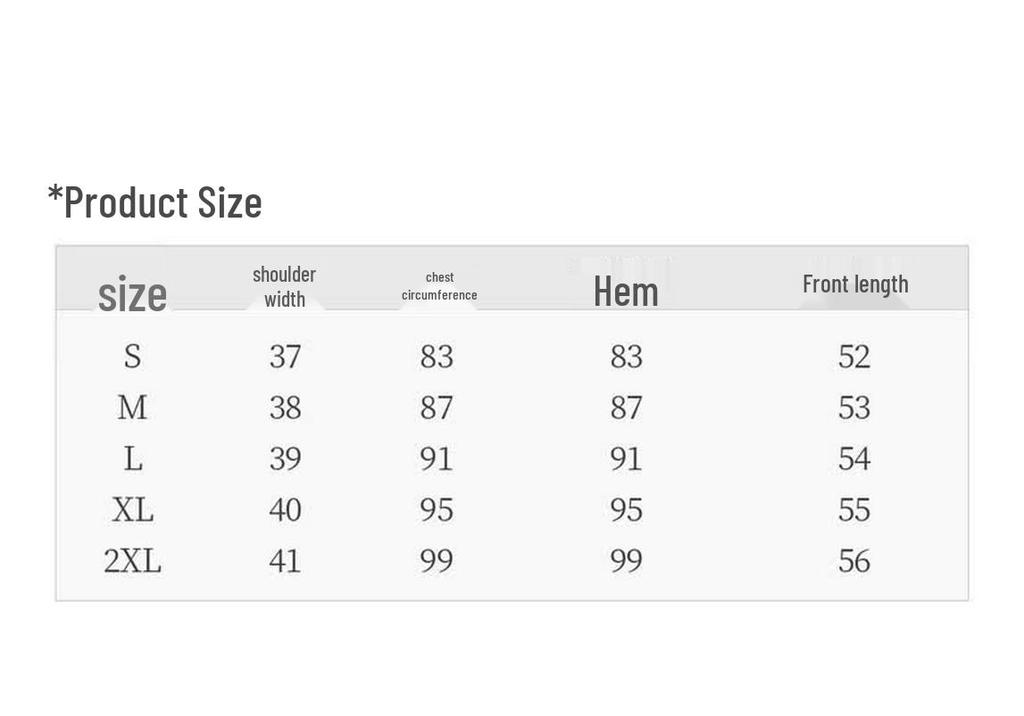Click the shoulder width column header
1024x716 pixels.
point(284,287)
